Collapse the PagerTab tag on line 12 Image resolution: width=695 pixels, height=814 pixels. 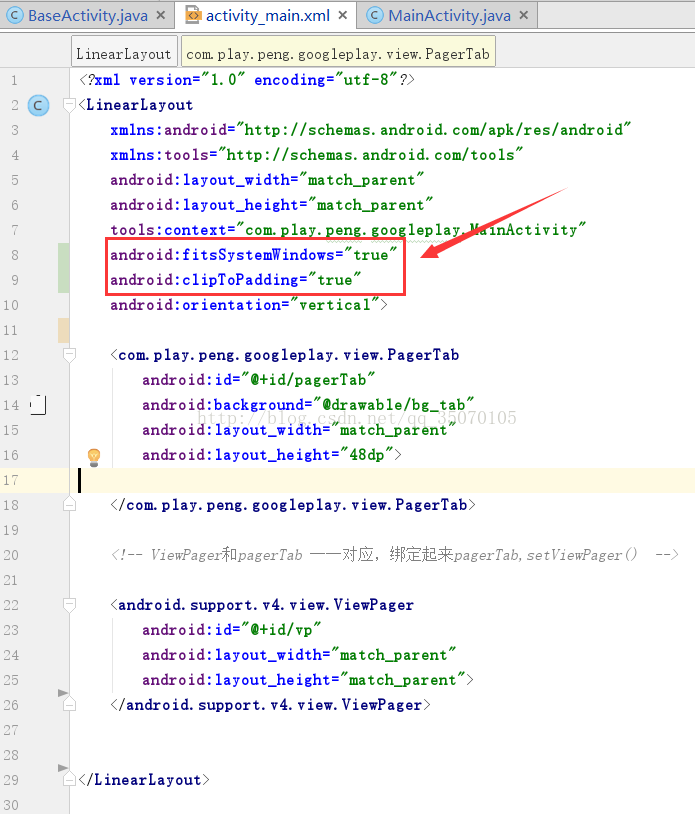(x=69, y=355)
